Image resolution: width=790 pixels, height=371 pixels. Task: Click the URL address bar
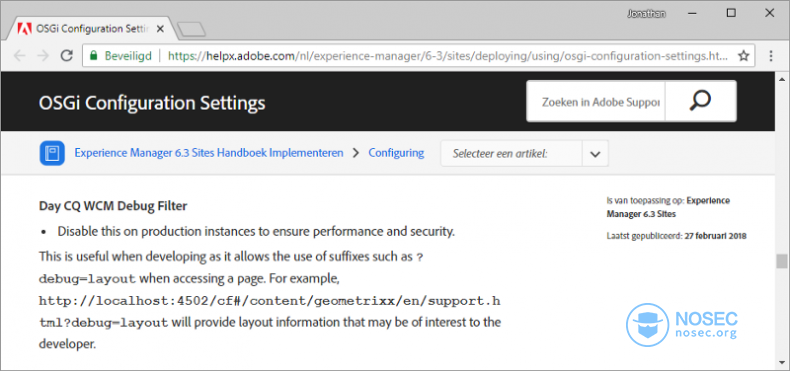[418, 55]
